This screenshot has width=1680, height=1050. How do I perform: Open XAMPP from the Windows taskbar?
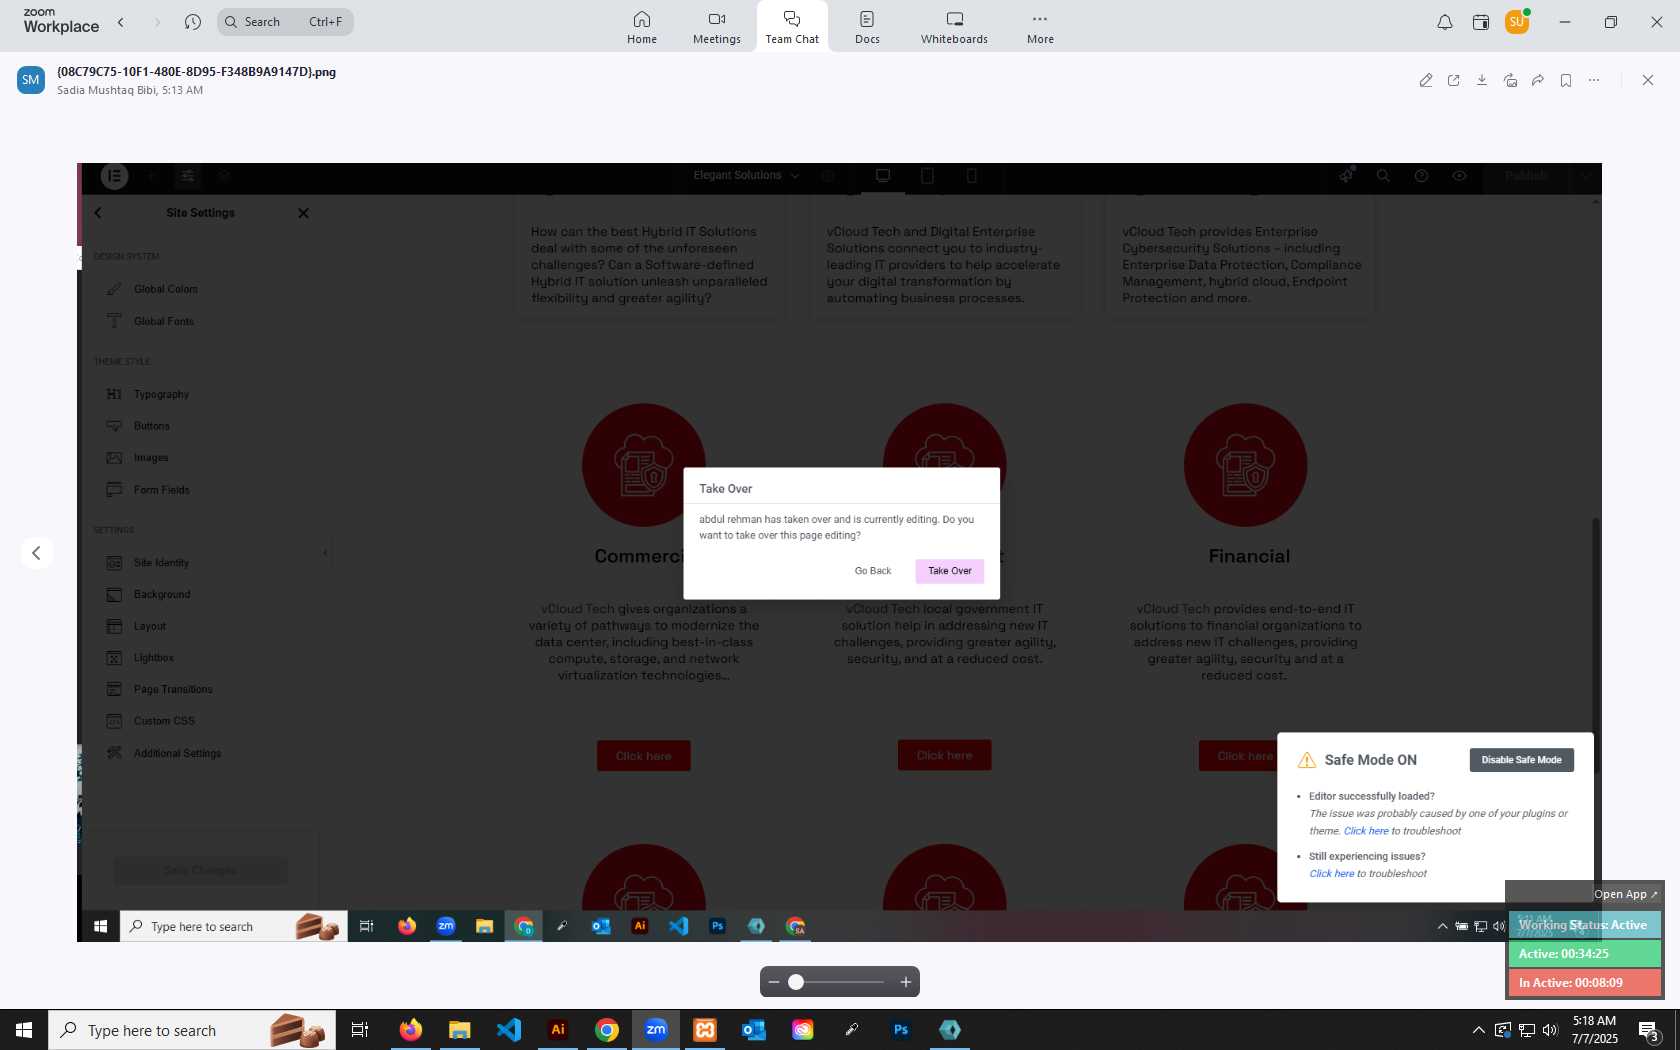pos(705,1030)
